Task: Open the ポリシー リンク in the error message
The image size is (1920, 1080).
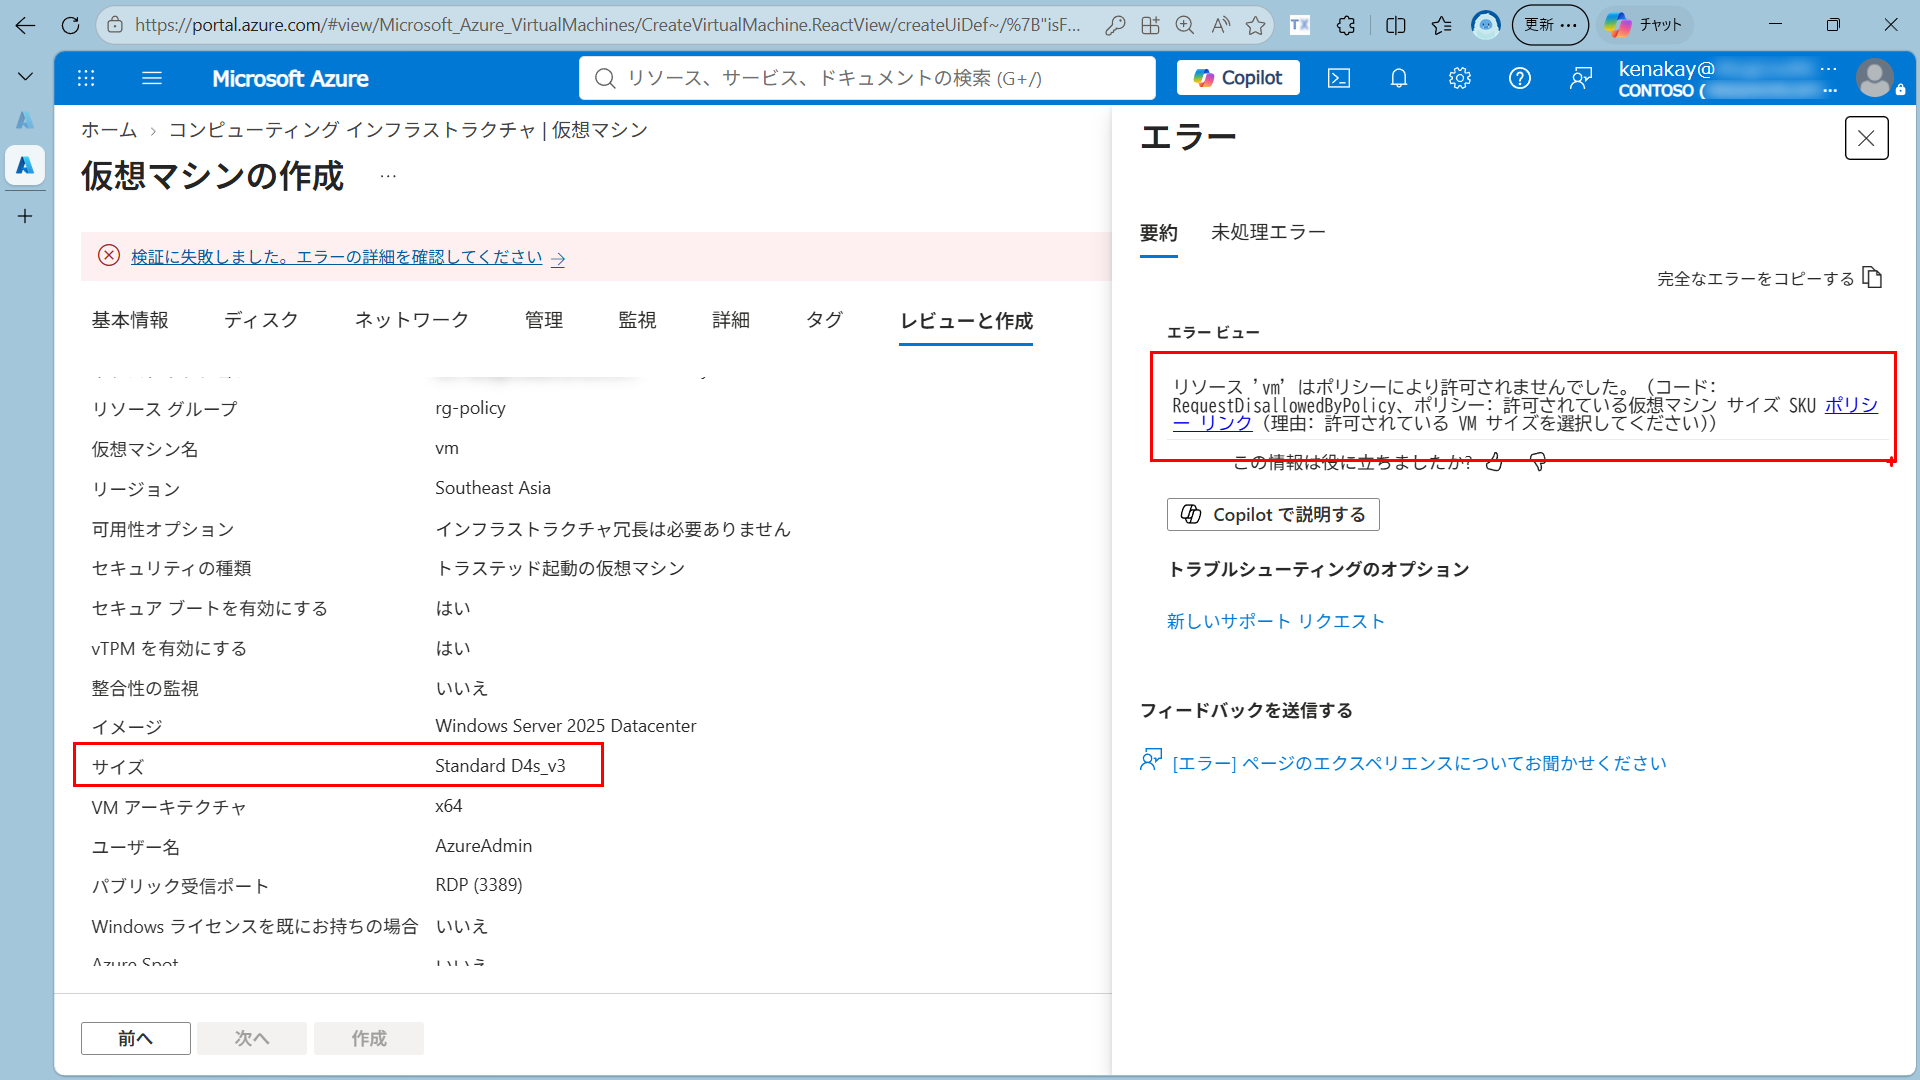Action: 1851,405
